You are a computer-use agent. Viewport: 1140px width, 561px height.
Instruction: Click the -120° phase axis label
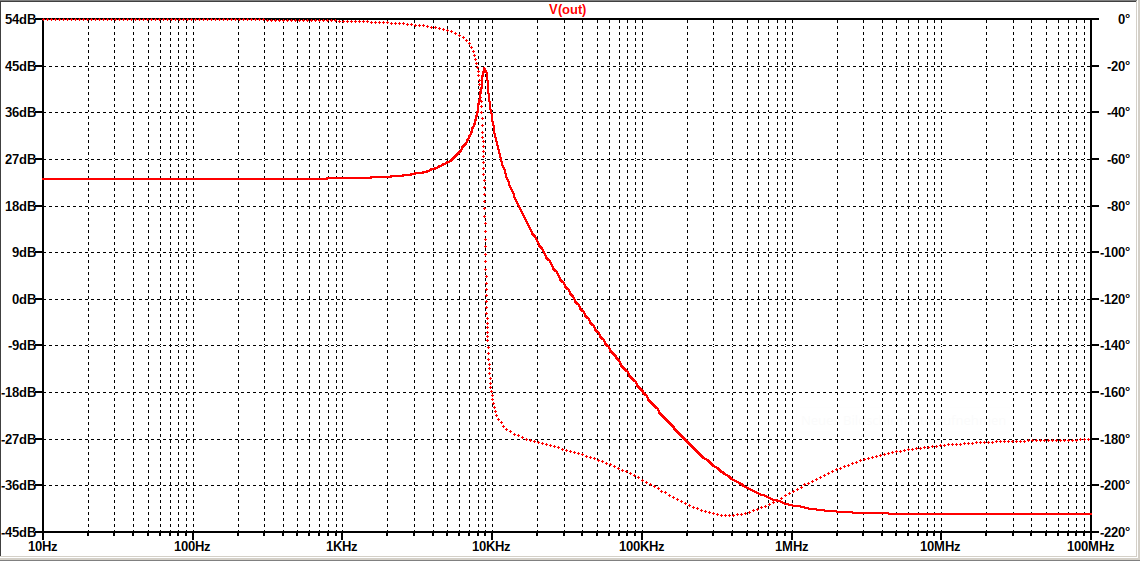tap(1117, 299)
